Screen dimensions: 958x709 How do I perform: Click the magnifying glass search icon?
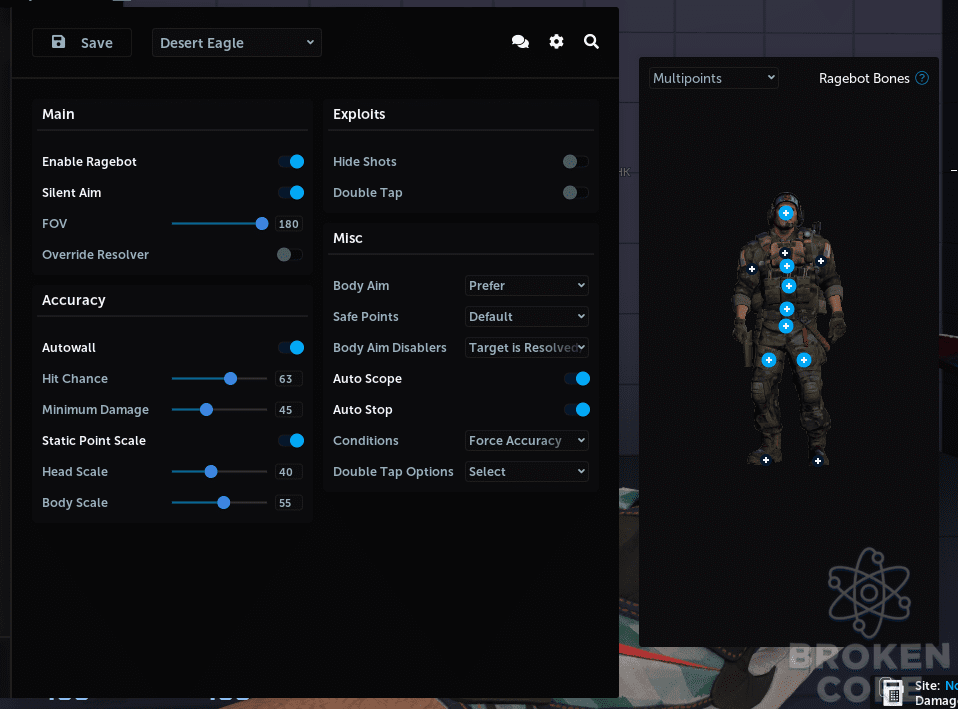[591, 42]
